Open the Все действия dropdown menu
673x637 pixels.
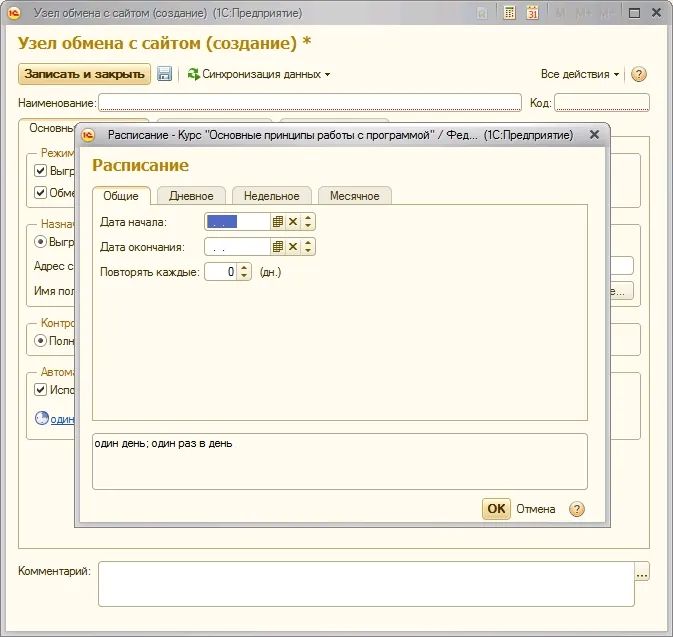coord(580,74)
